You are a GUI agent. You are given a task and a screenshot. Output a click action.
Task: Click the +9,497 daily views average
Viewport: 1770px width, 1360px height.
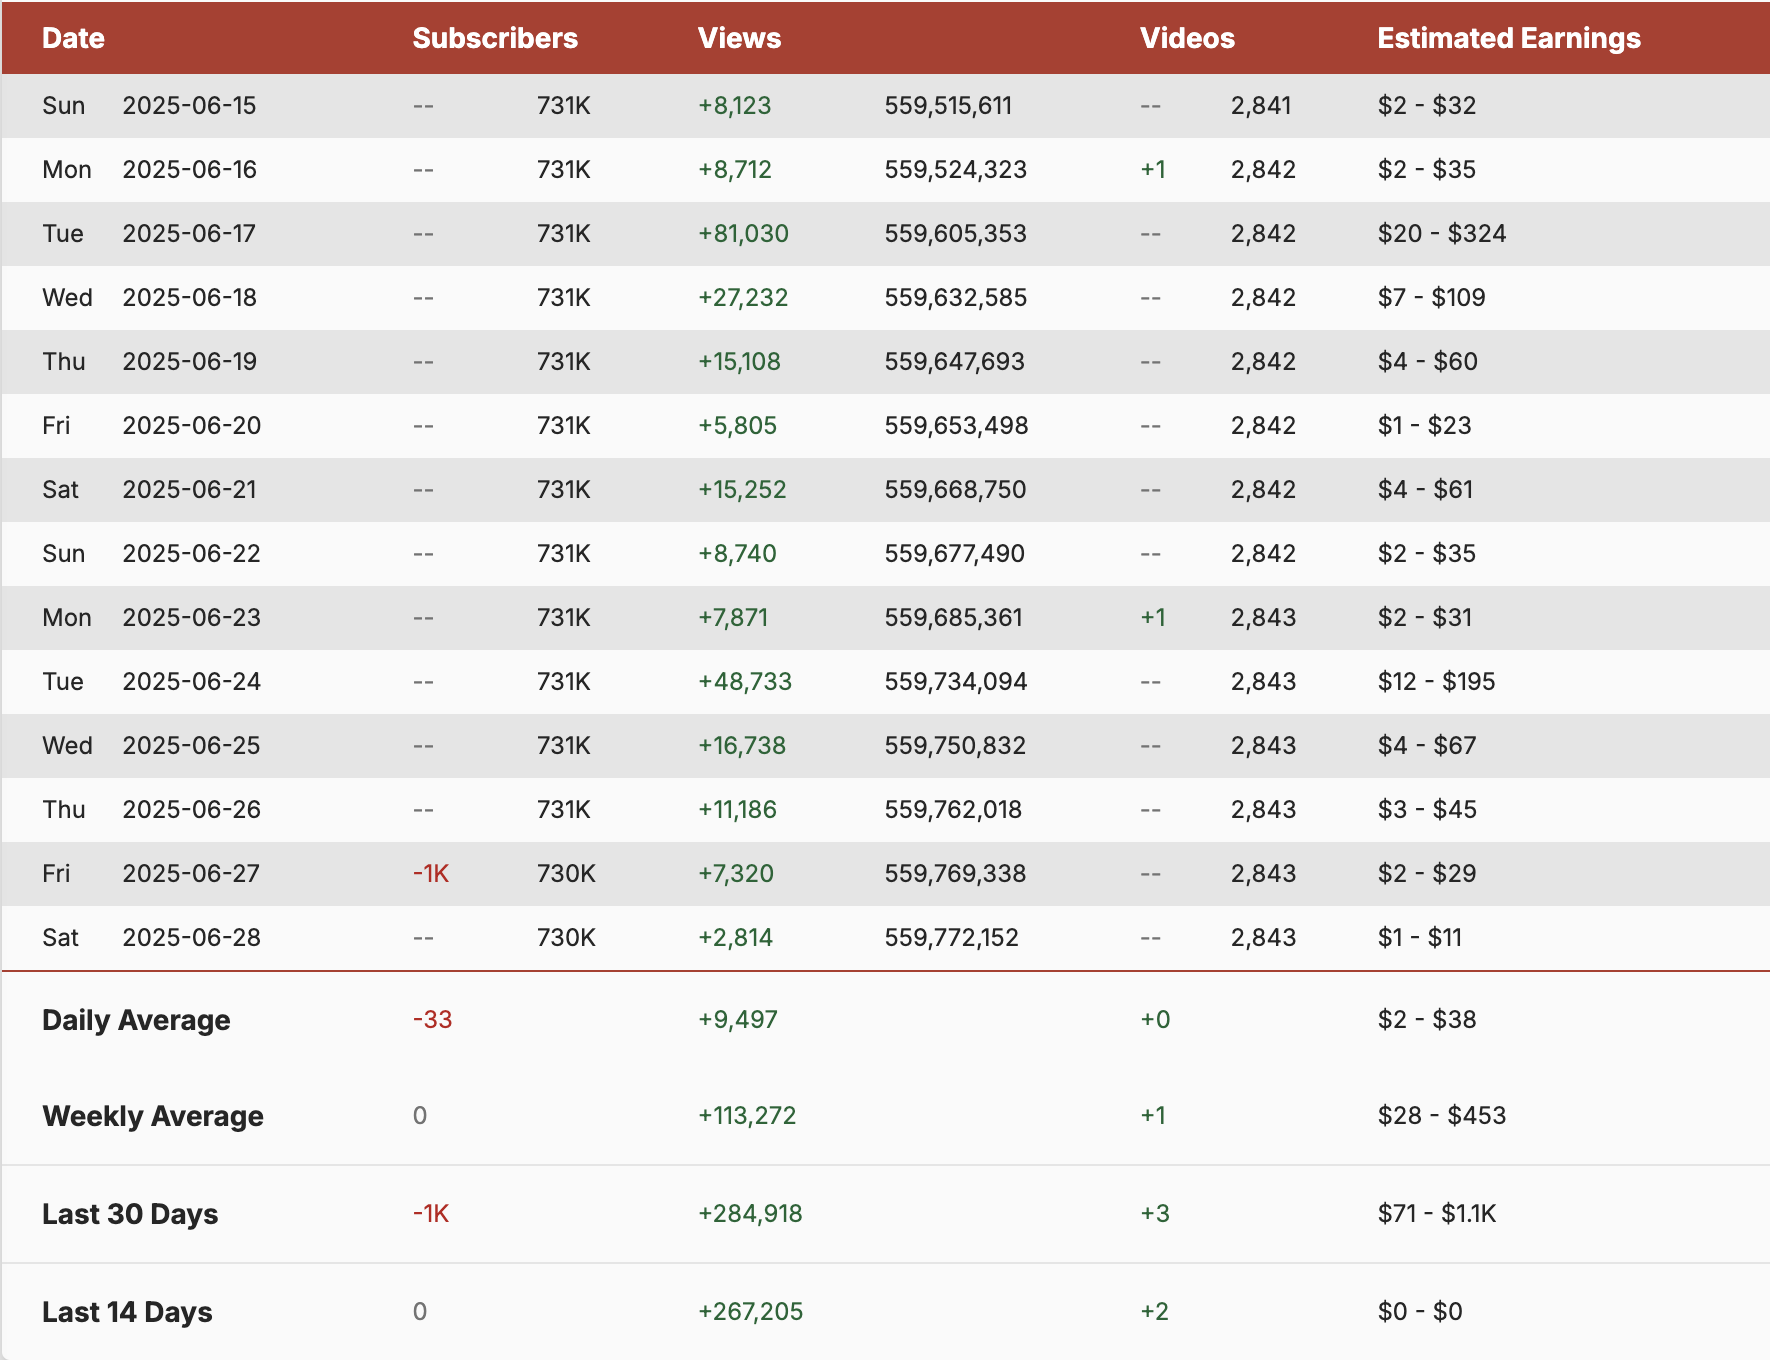point(737,1020)
